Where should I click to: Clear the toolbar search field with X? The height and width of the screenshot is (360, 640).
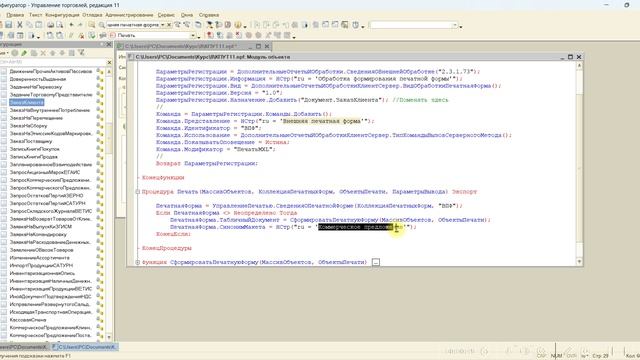[169, 25]
